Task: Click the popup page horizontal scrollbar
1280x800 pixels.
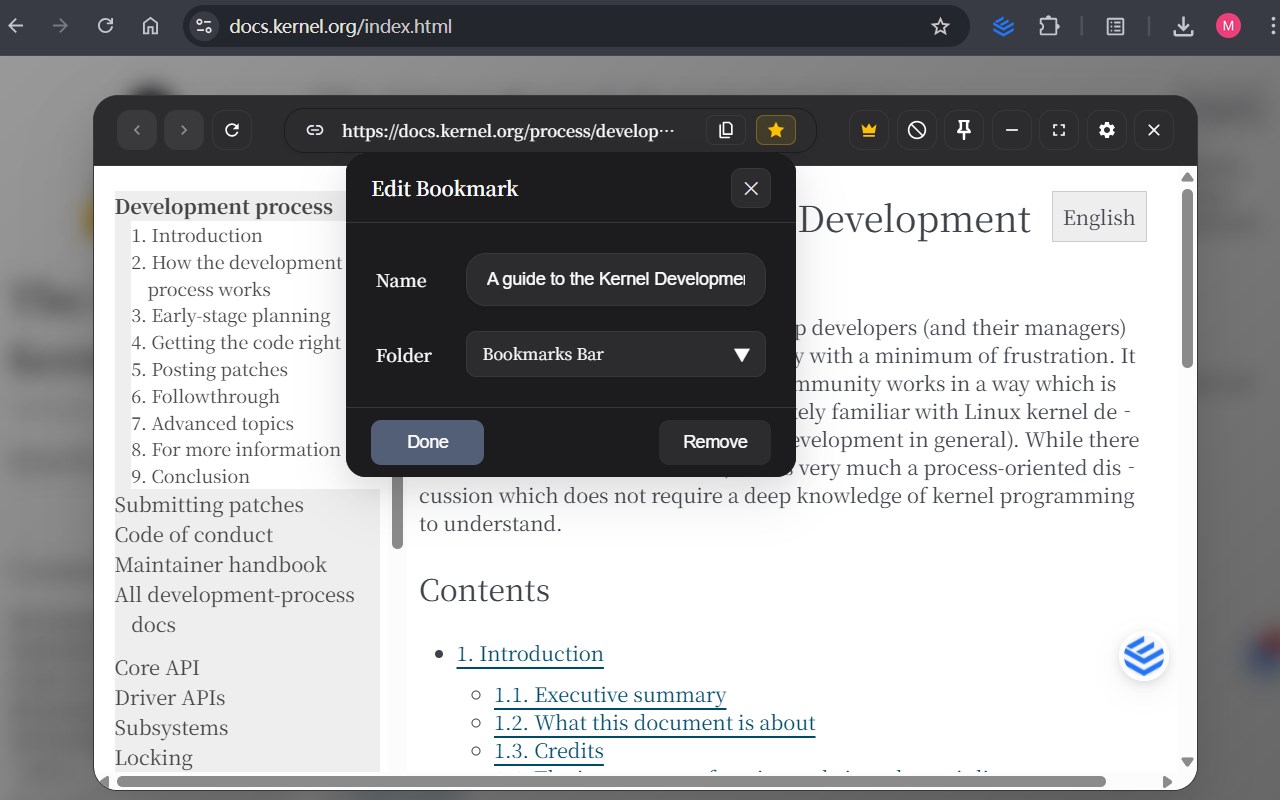Action: tap(611, 781)
